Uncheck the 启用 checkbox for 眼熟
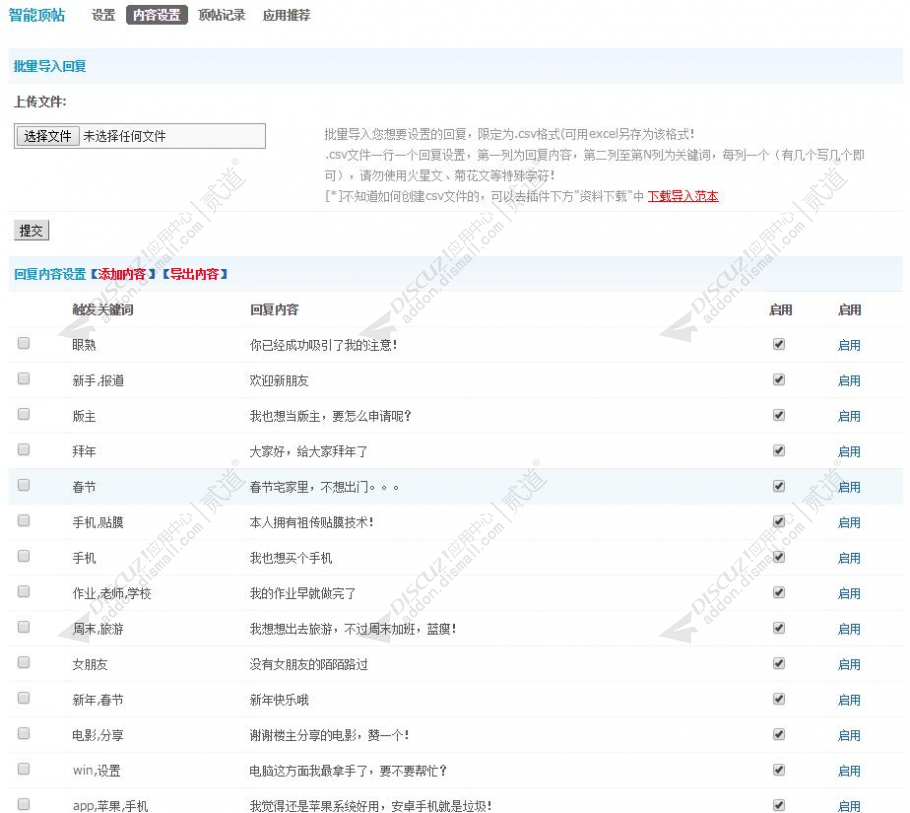The height and width of the screenshot is (813, 910). pos(779,344)
